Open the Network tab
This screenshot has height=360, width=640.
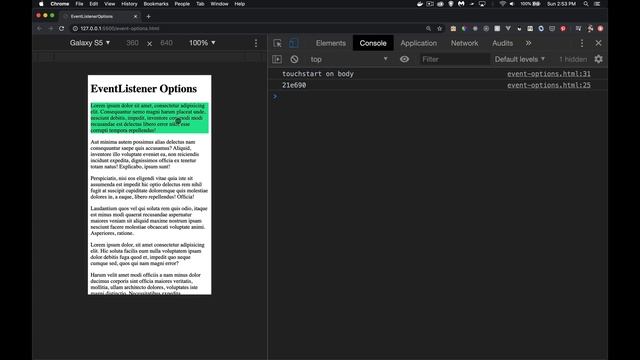[464, 43]
